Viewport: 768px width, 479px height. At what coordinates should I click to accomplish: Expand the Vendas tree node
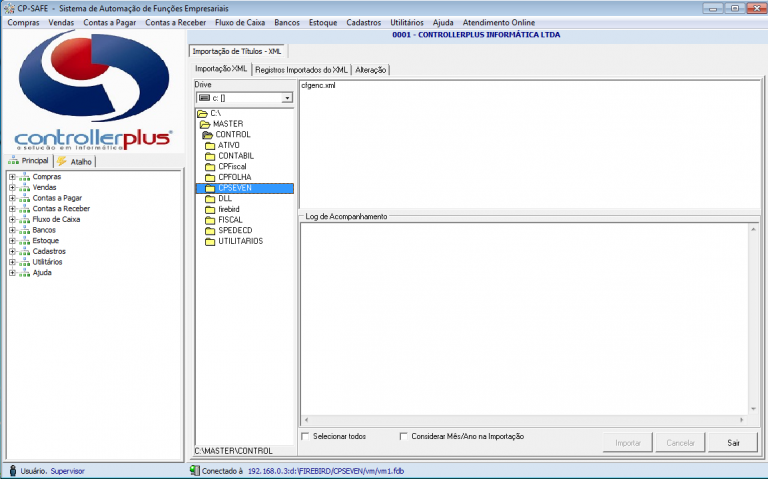pos(12,188)
